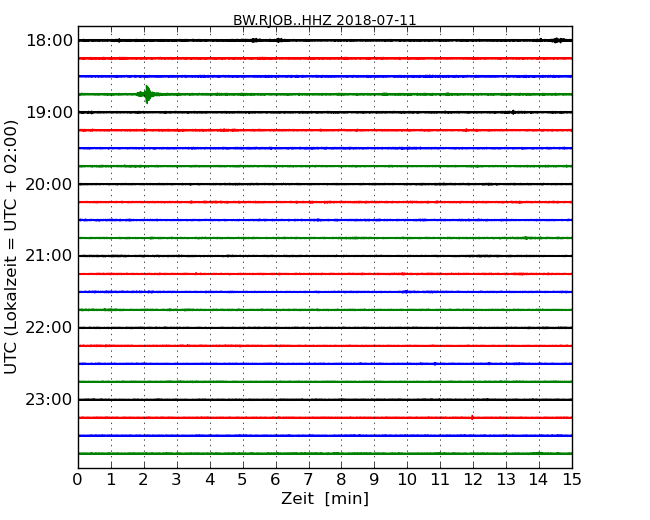Screen dimensions: 650x520
Task: Click the black blip near minute 13 on the 19:00 trace
Action: pos(513,112)
